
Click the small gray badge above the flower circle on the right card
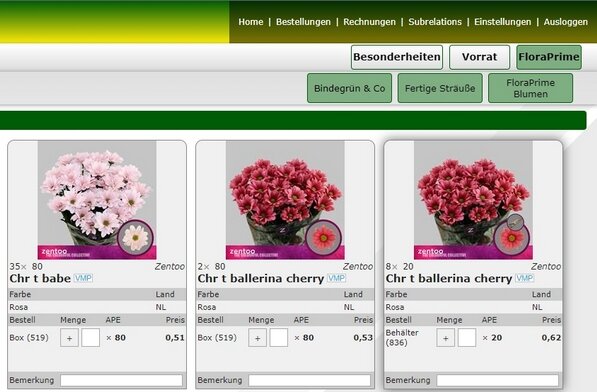pos(515,222)
